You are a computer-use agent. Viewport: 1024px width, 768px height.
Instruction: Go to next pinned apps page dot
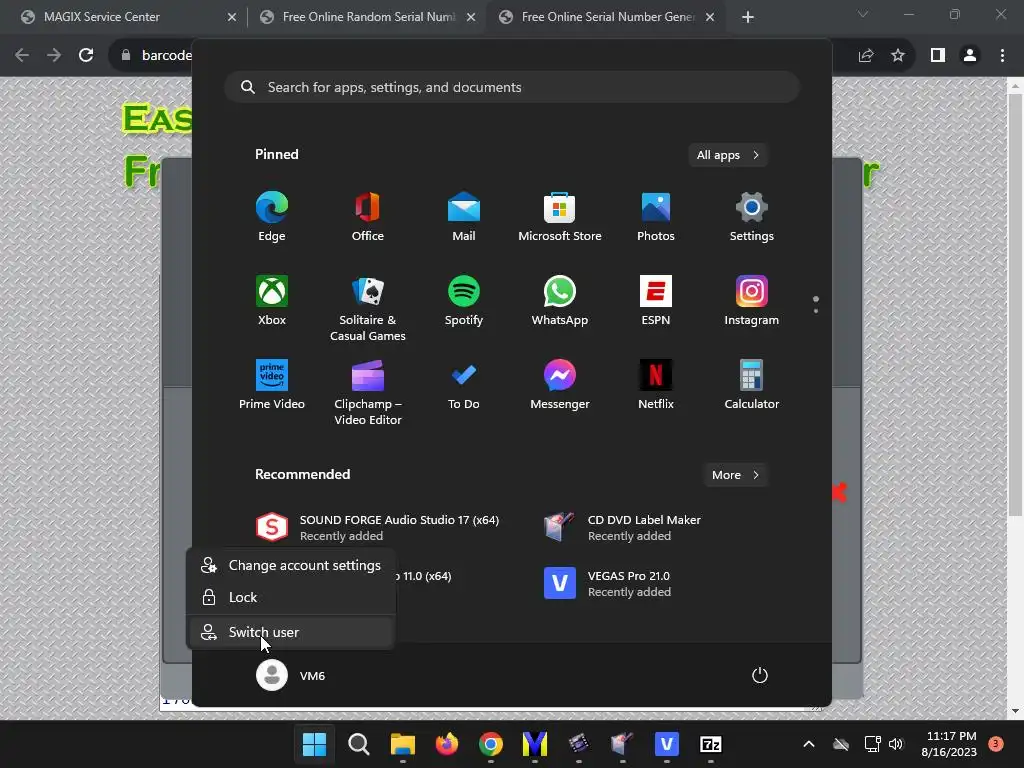pyautogui.click(x=816, y=310)
